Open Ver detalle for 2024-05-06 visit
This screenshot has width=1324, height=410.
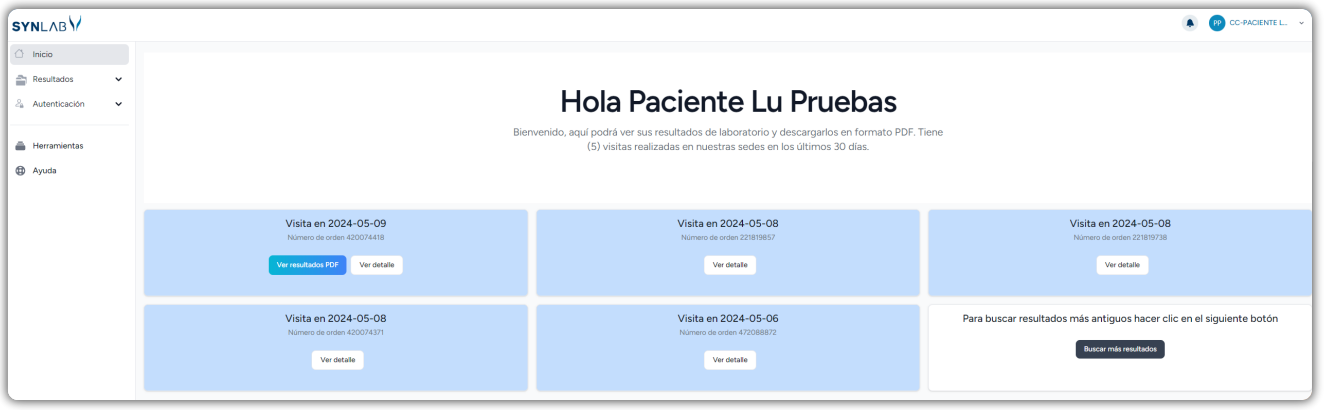point(730,360)
